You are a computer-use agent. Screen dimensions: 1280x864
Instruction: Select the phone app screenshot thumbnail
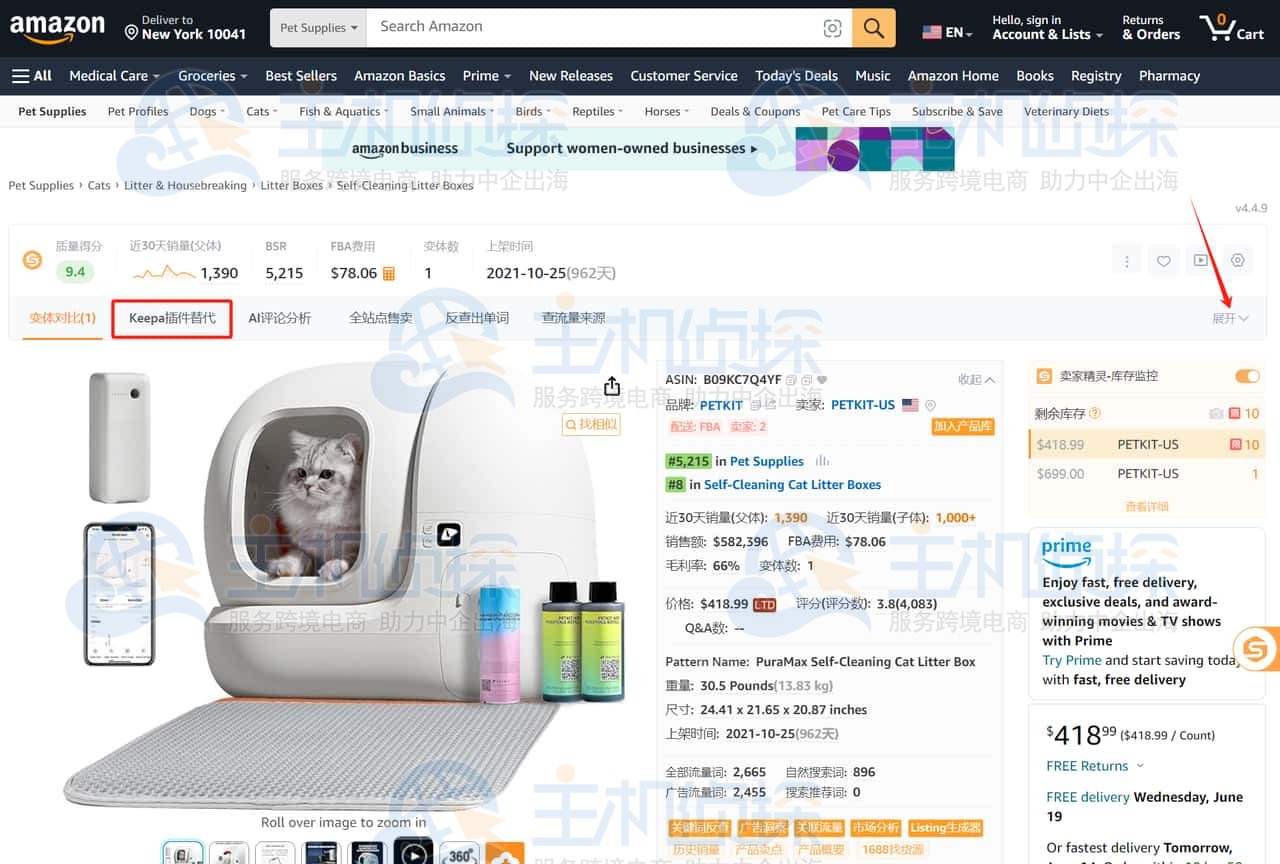pos(119,594)
